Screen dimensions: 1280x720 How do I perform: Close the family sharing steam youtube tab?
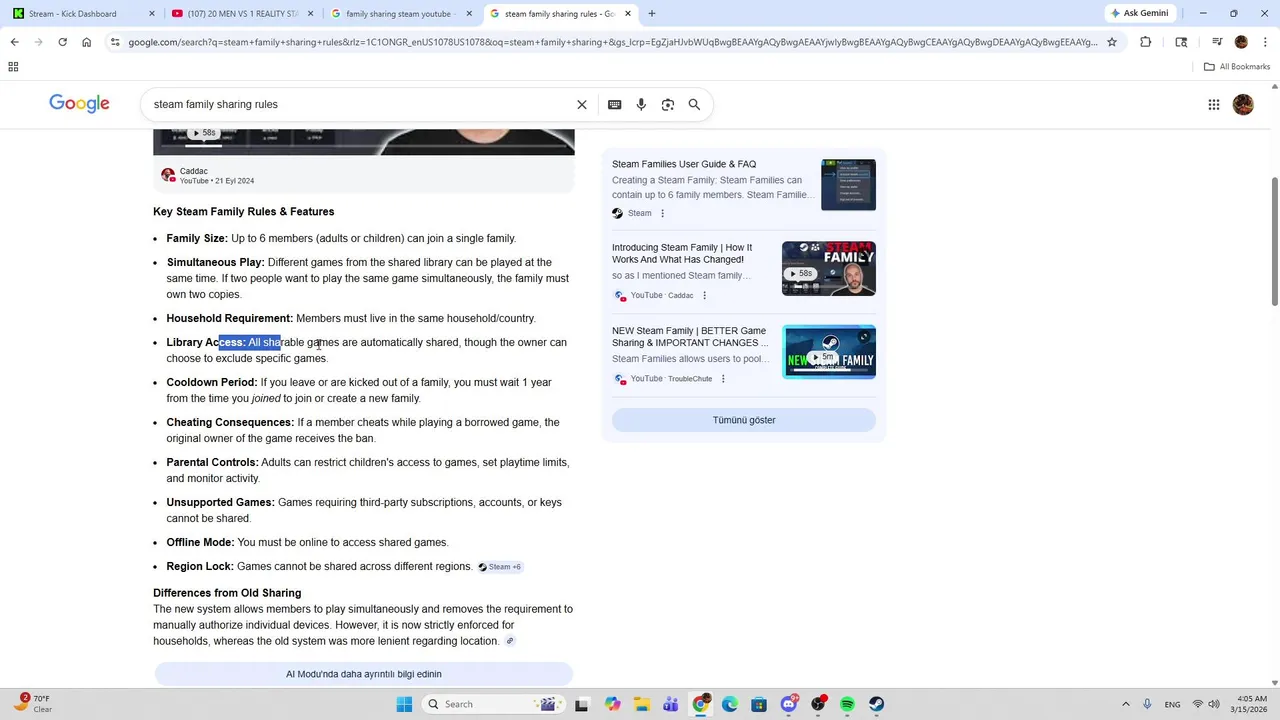click(x=469, y=13)
